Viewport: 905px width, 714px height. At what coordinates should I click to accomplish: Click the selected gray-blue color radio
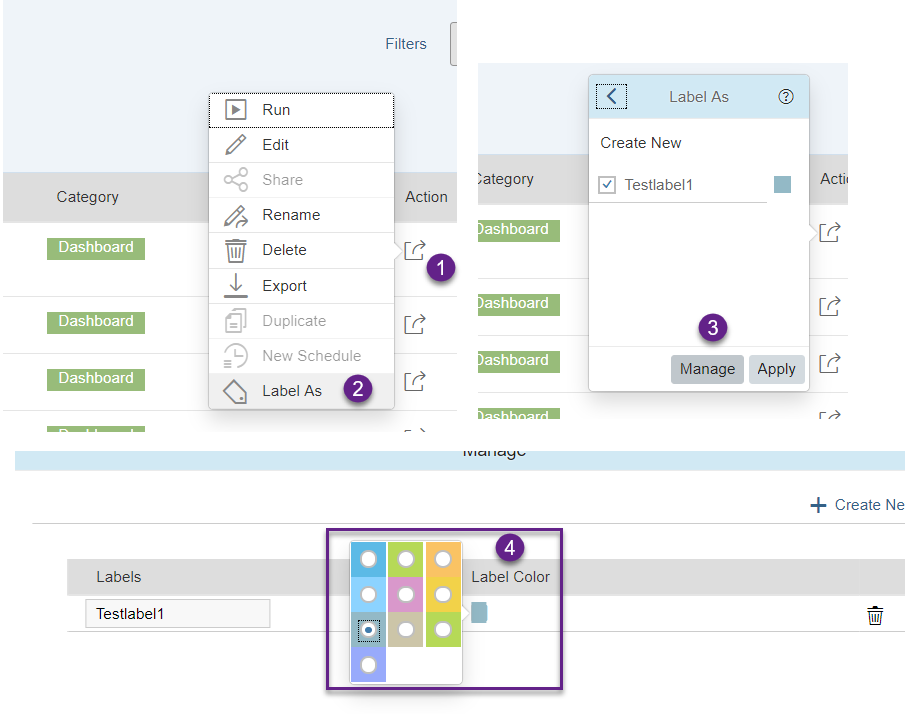[x=368, y=630]
